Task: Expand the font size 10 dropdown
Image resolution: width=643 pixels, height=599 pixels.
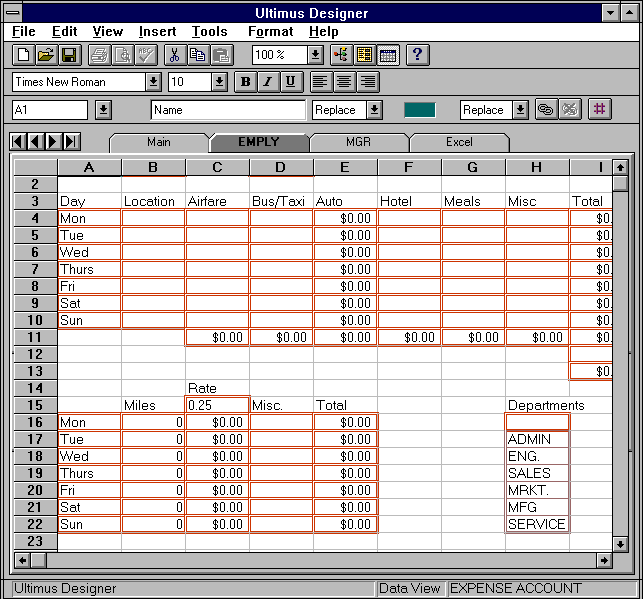Action: click(219, 82)
